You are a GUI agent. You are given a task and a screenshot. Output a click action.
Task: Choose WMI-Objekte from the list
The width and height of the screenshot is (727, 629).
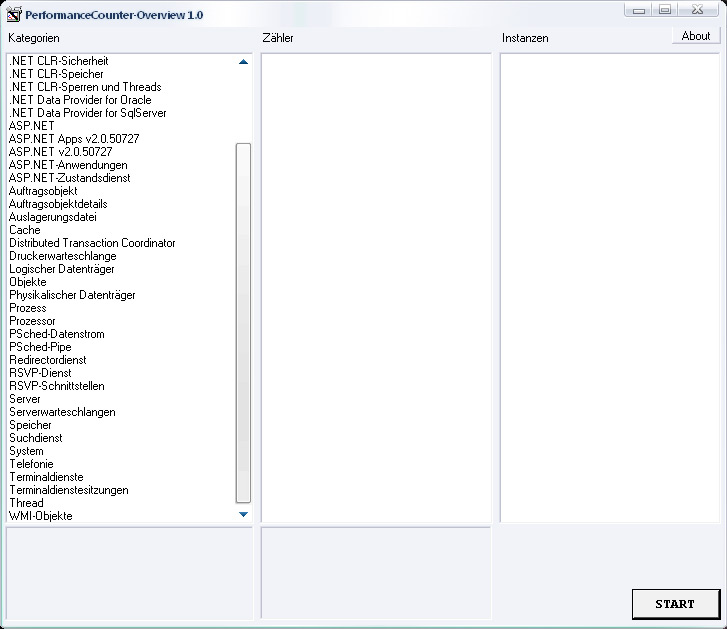[41, 516]
